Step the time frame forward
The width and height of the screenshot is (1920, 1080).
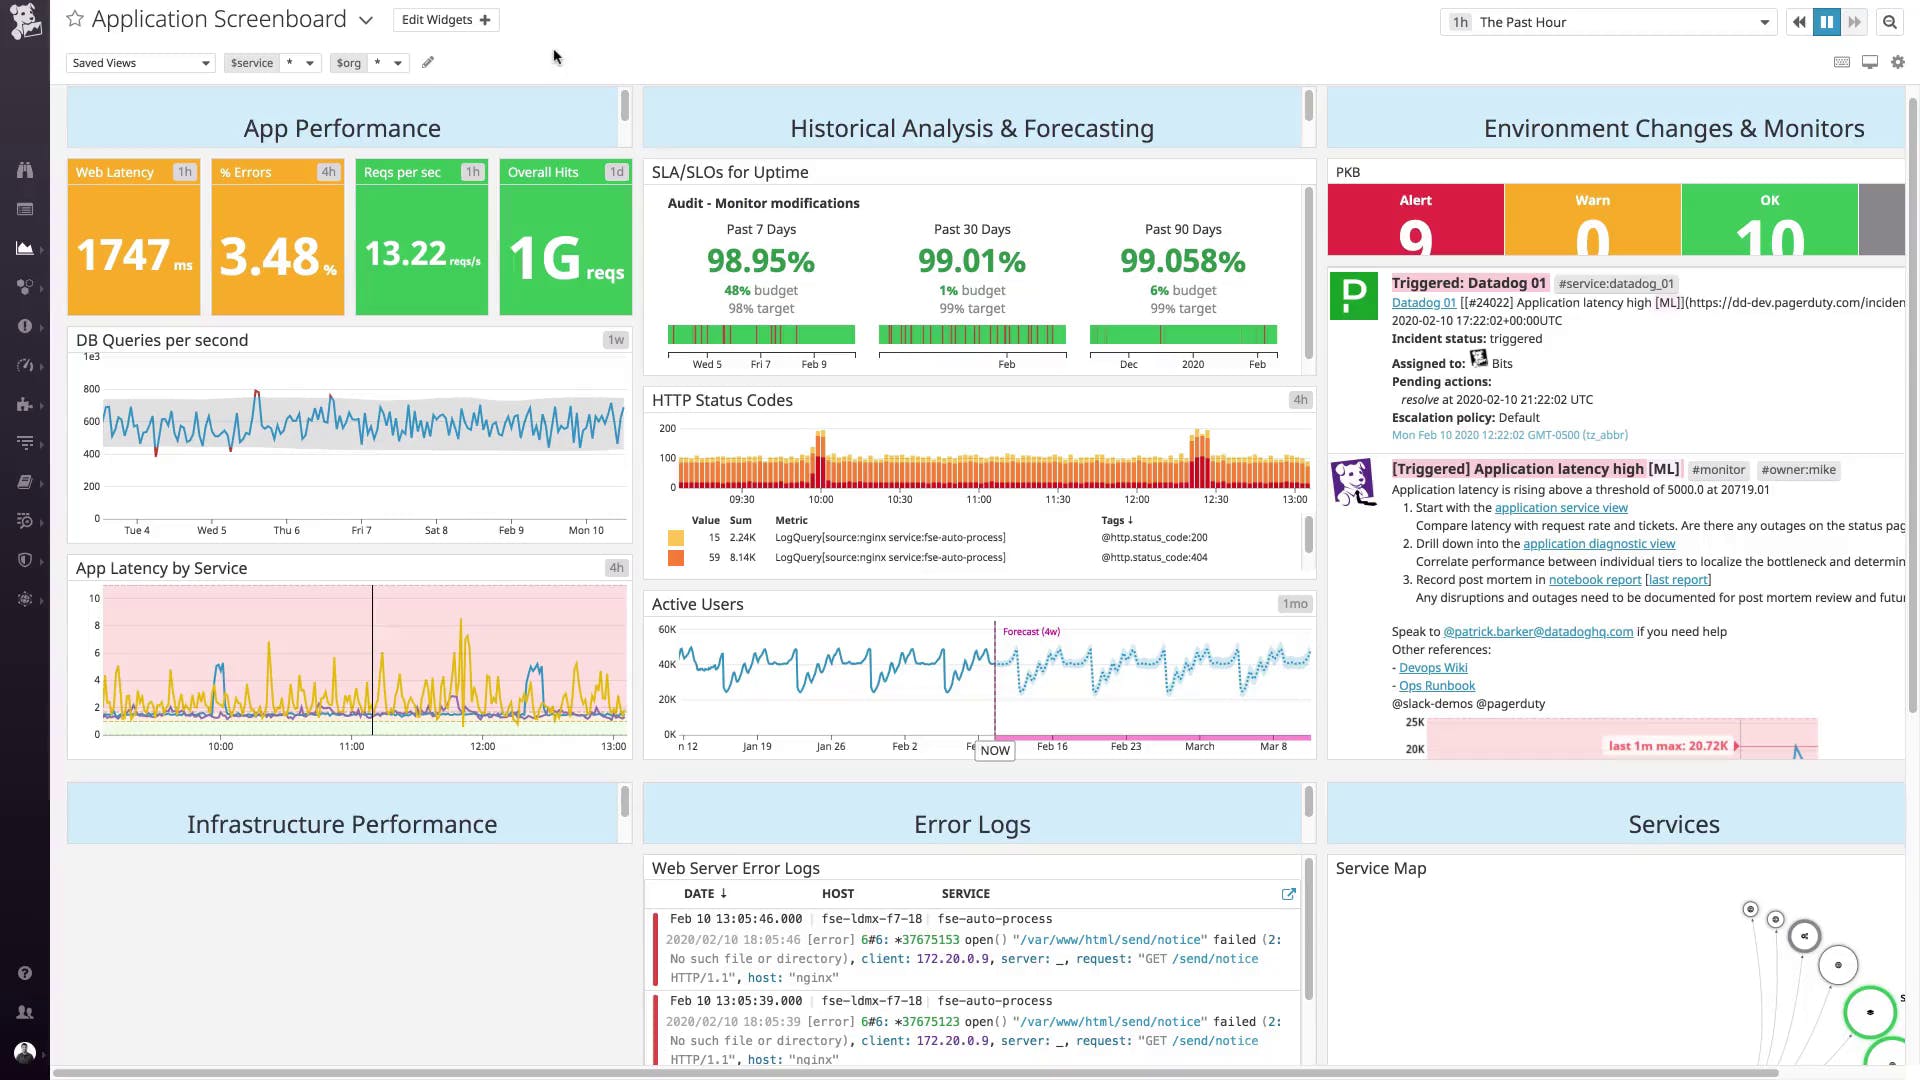pos(1855,22)
